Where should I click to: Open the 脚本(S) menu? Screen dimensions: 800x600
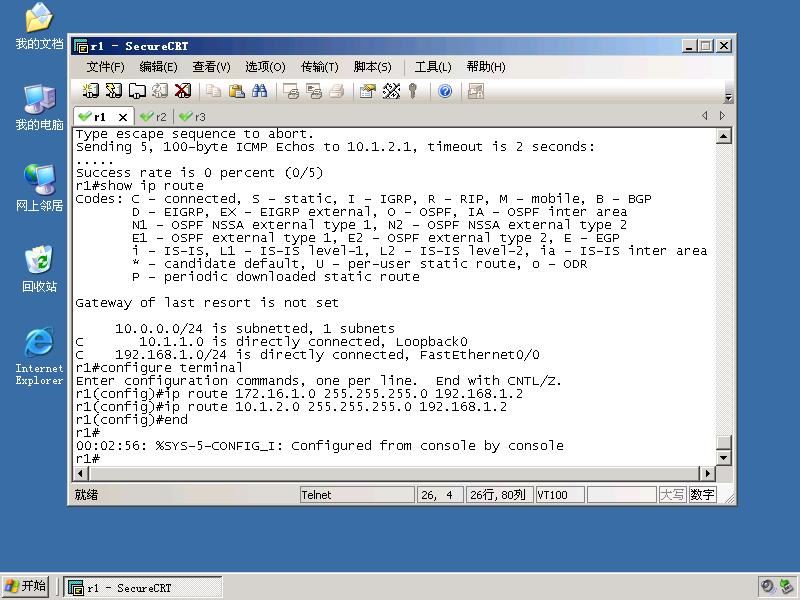click(372, 67)
